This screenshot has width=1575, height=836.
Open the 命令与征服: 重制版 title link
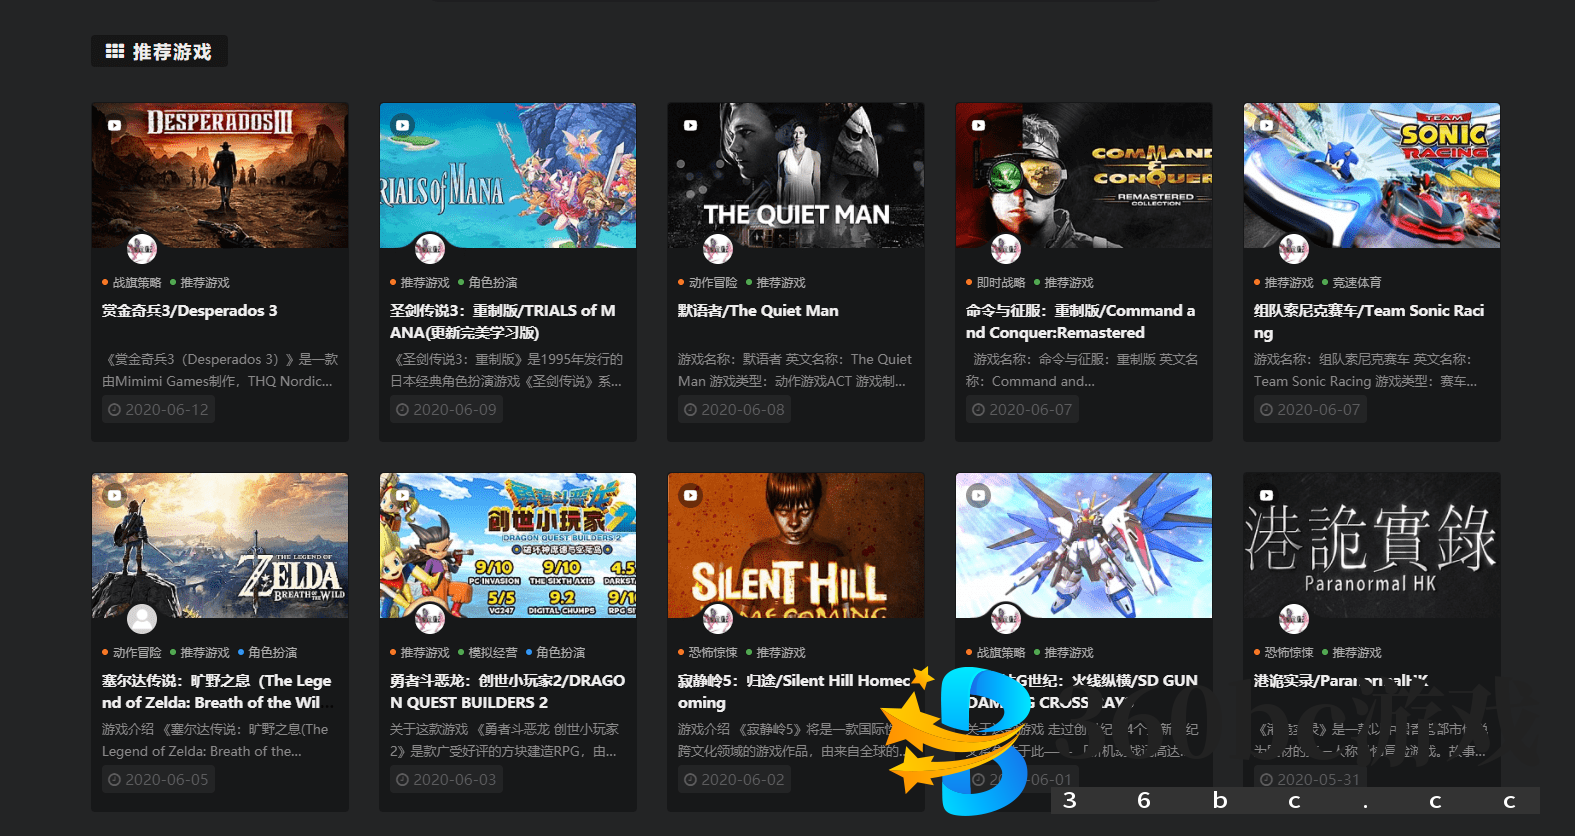point(1080,322)
